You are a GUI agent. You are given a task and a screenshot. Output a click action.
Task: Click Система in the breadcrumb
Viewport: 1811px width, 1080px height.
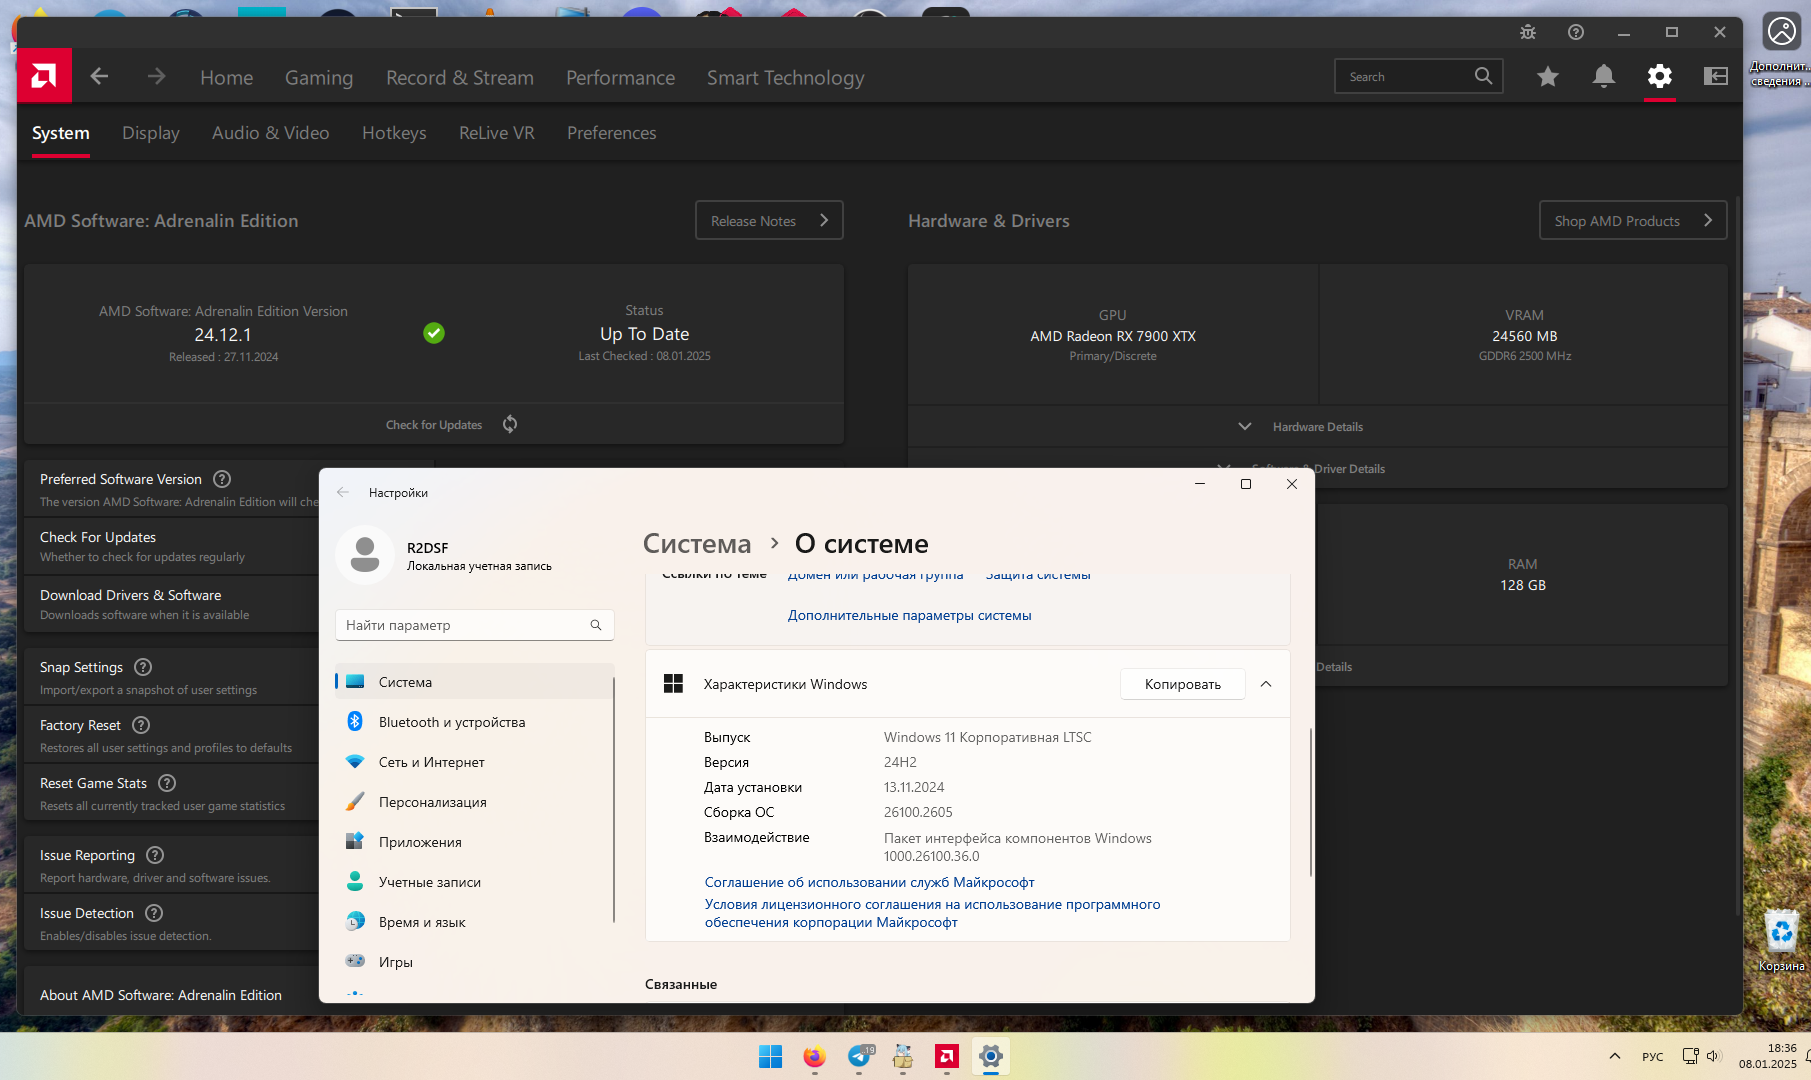point(697,543)
